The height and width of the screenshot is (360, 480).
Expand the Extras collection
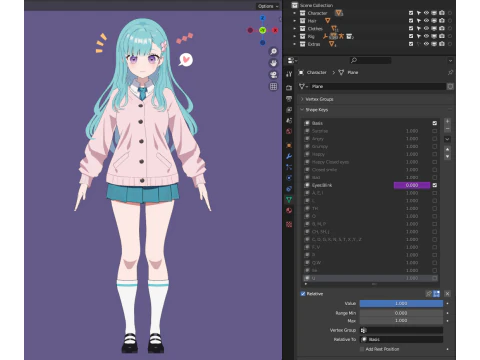(x=294, y=44)
